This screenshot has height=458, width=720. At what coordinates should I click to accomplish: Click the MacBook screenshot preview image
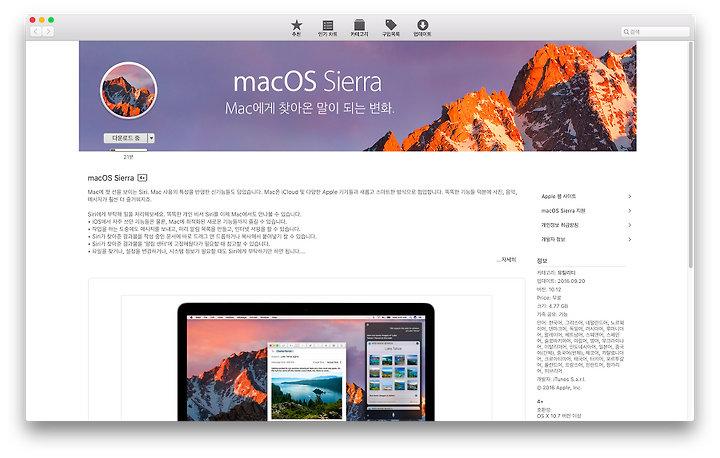[306, 362]
